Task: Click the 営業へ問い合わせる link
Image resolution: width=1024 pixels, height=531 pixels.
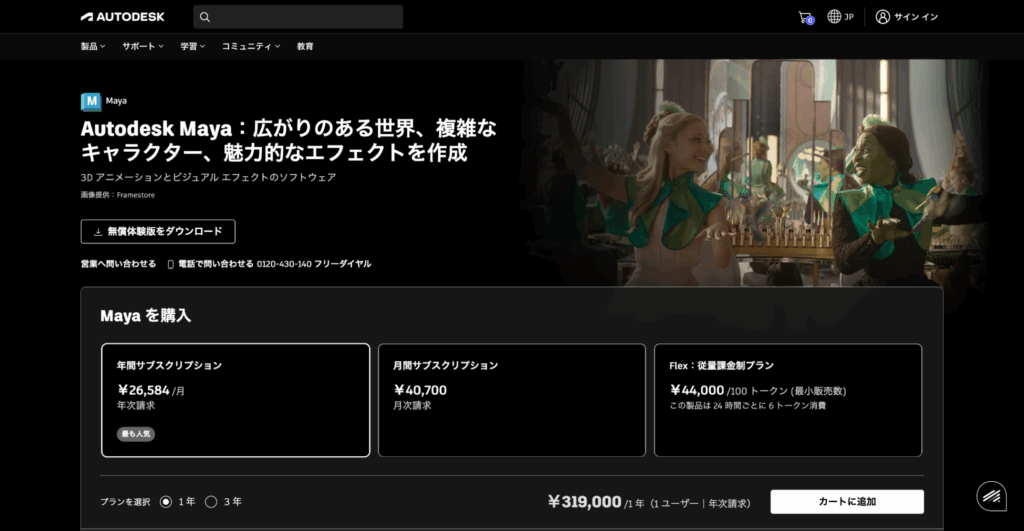Action: [x=118, y=264]
